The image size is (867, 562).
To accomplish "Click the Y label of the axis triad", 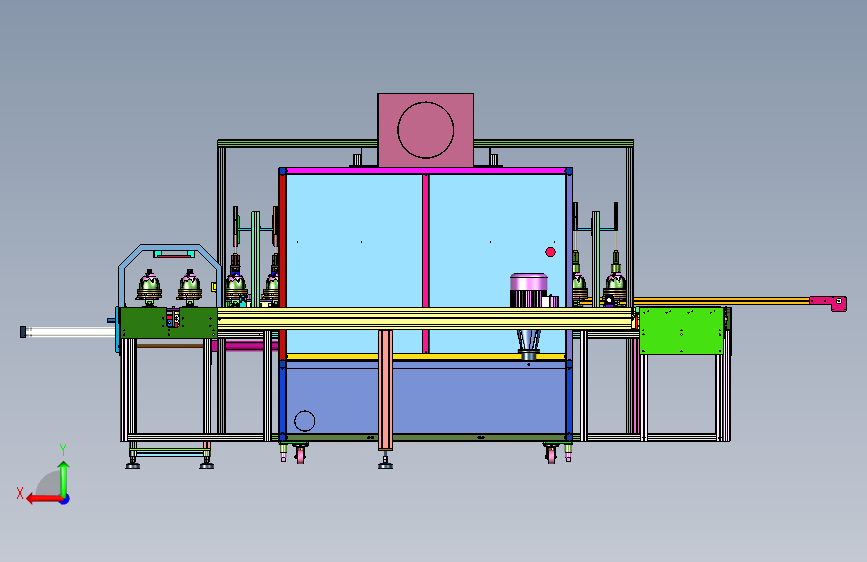I will click(63, 450).
